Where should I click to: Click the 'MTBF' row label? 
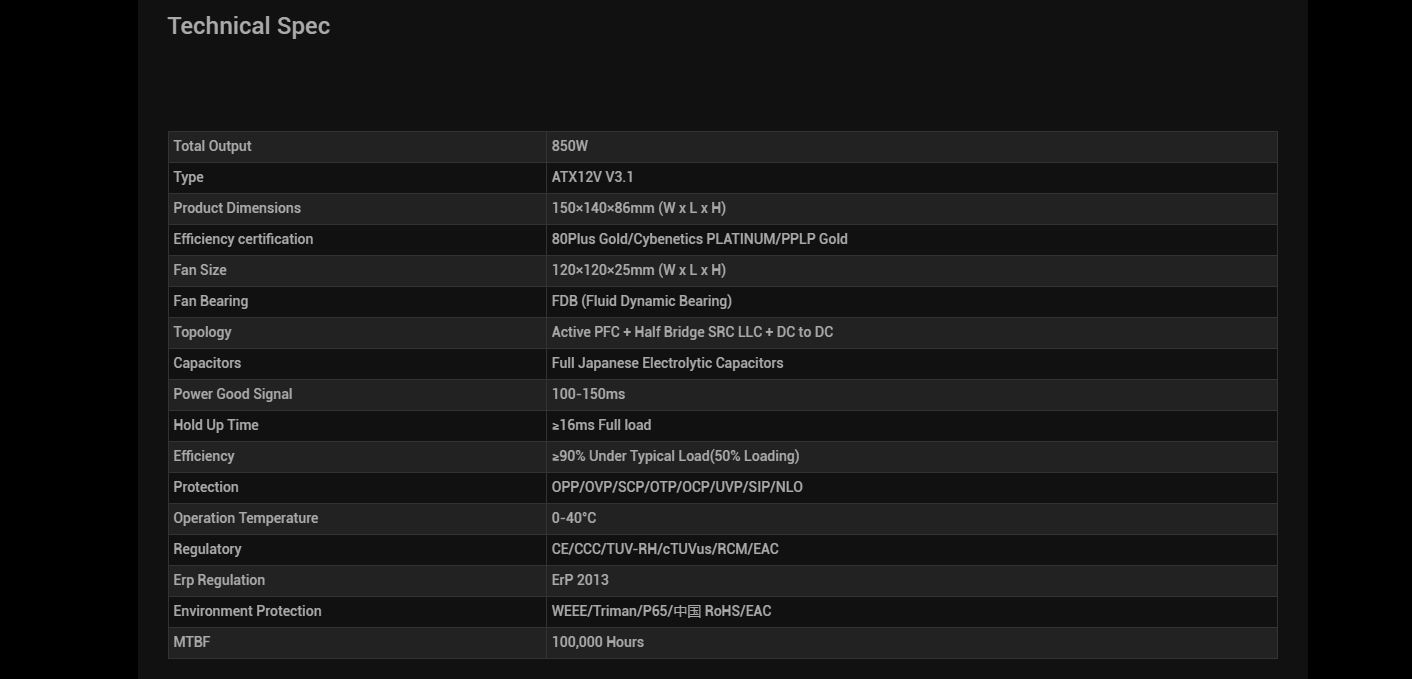coord(192,642)
